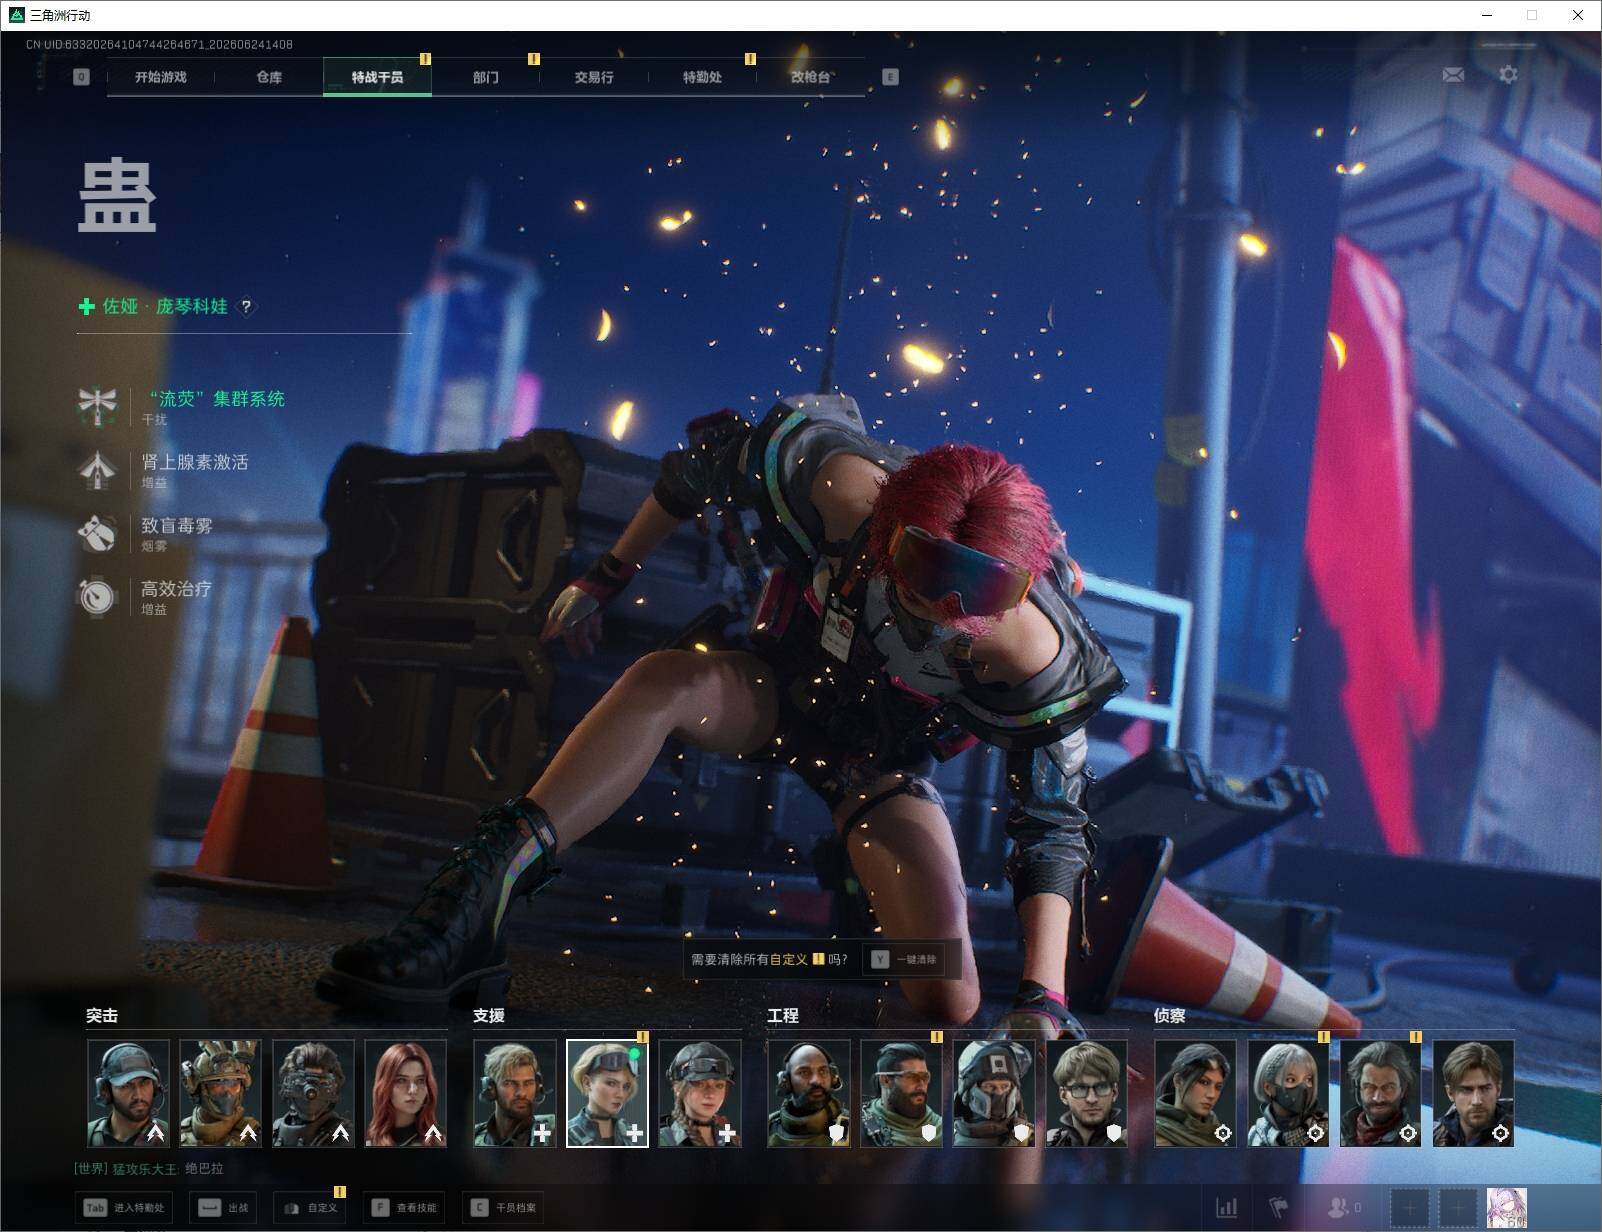The height and width of the screenshot is (1232, 1602).
Task: Click the 查看技能 view skills button
Action: click(404, 1208)
